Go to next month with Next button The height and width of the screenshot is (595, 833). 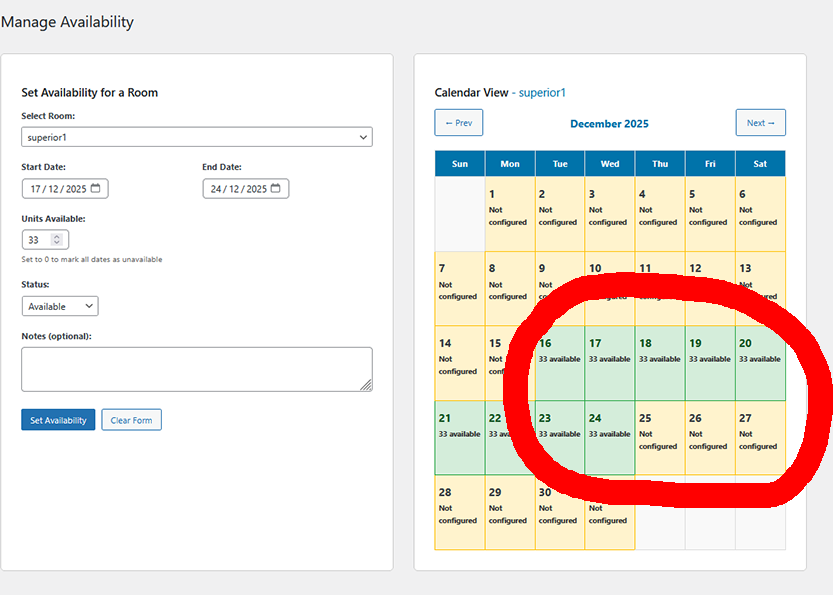[x=760, y=123]
